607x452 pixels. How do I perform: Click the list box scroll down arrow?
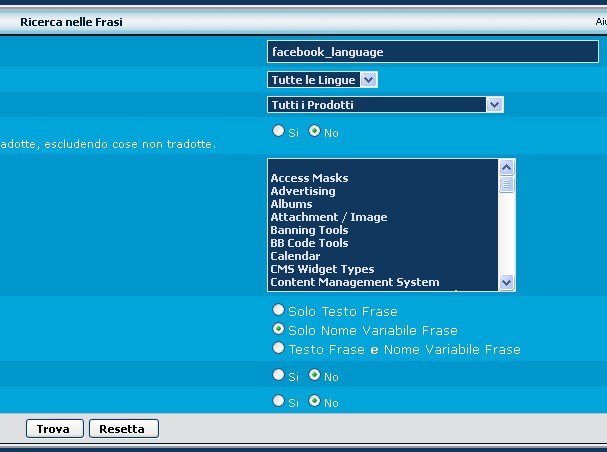507,283
